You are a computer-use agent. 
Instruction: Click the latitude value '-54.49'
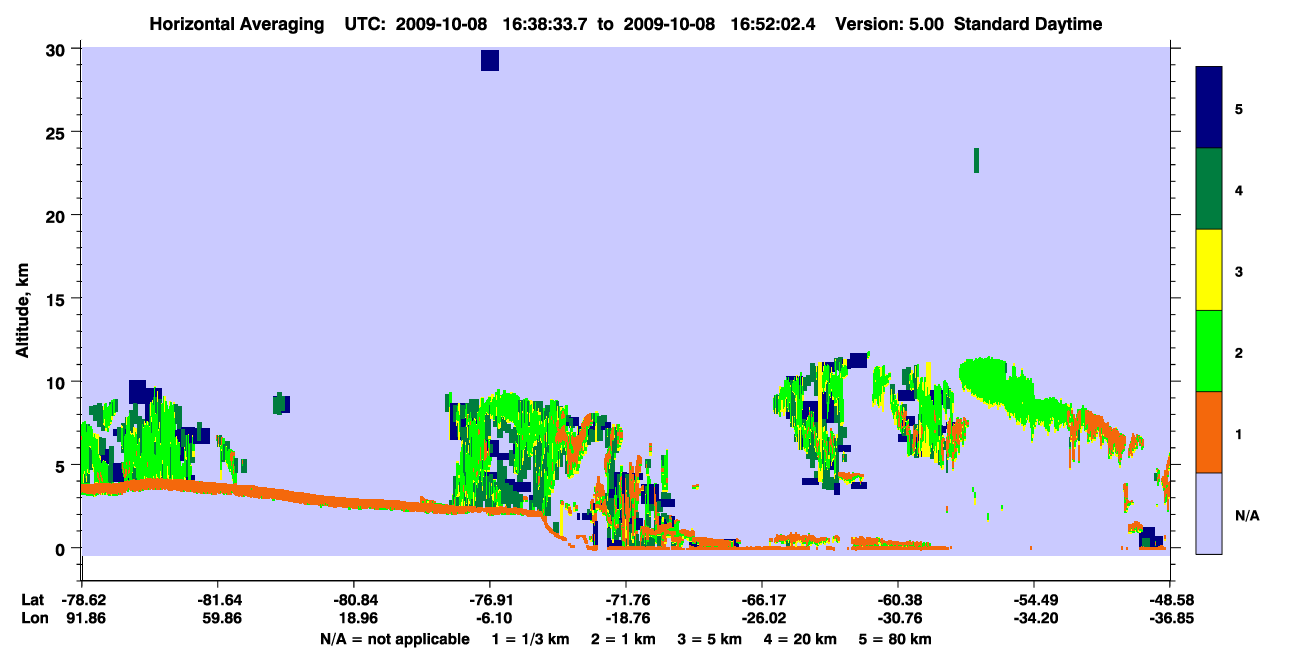(x=1034, y=600)
